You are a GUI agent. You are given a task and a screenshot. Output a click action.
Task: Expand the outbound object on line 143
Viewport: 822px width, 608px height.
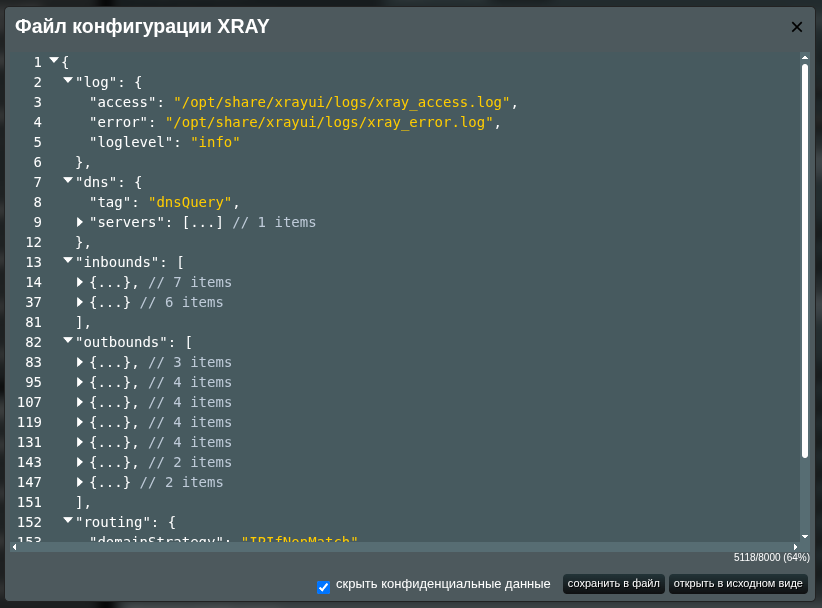click(x=80, y=462)
